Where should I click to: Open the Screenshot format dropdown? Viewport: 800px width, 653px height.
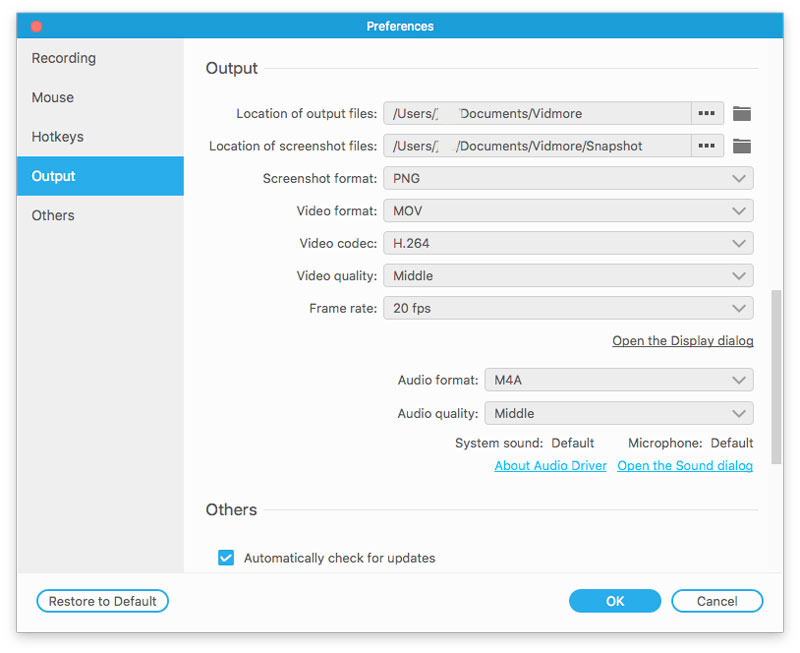[x=568, y=178]
